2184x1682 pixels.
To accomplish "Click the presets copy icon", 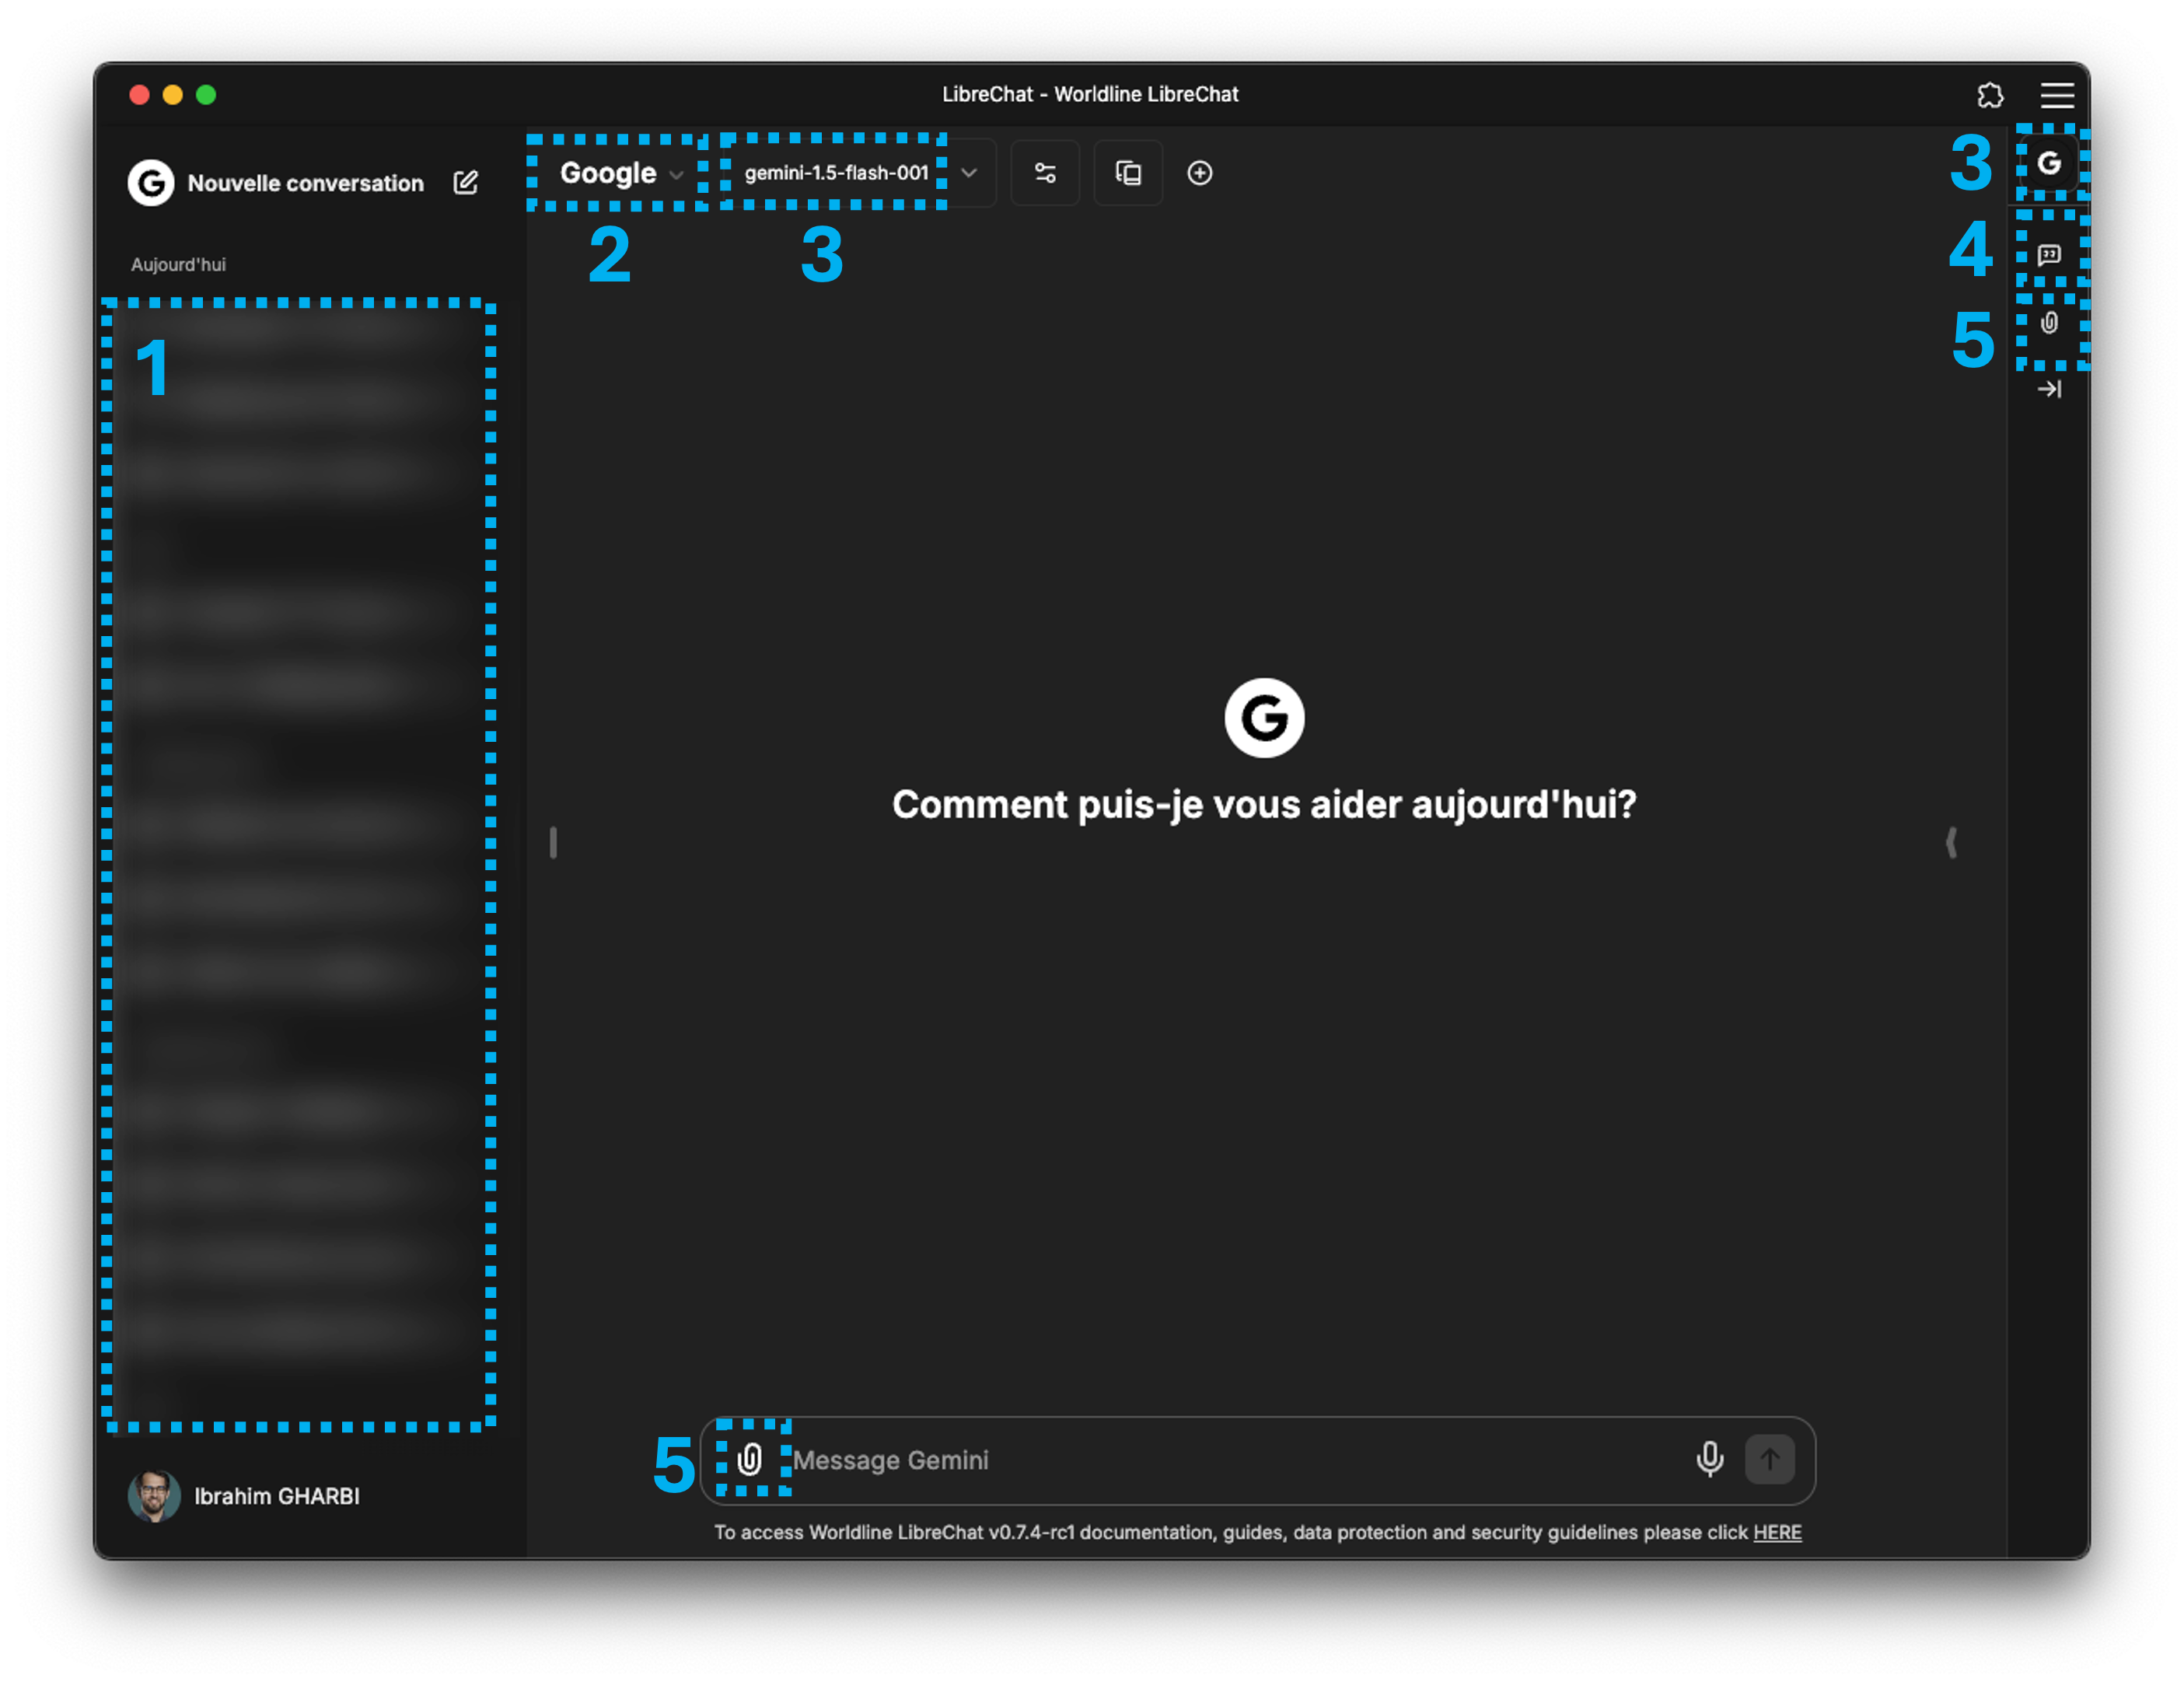I will [x=1128, y=173].
